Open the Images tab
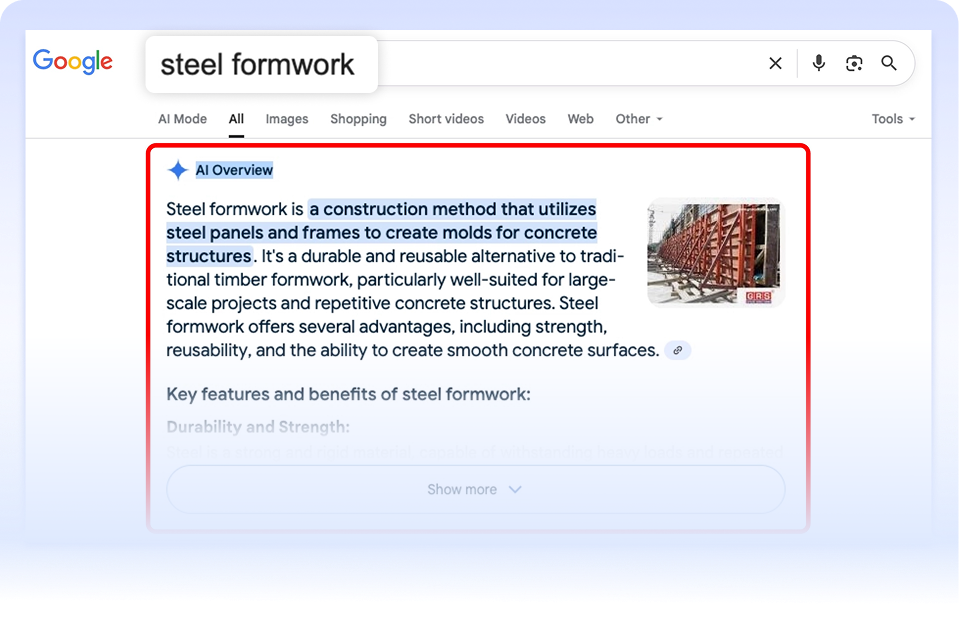 pos(287,119)
